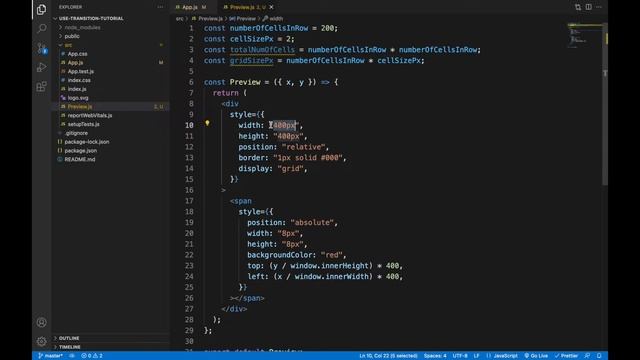Click the master branch indicator in status bar

(51, 356)
